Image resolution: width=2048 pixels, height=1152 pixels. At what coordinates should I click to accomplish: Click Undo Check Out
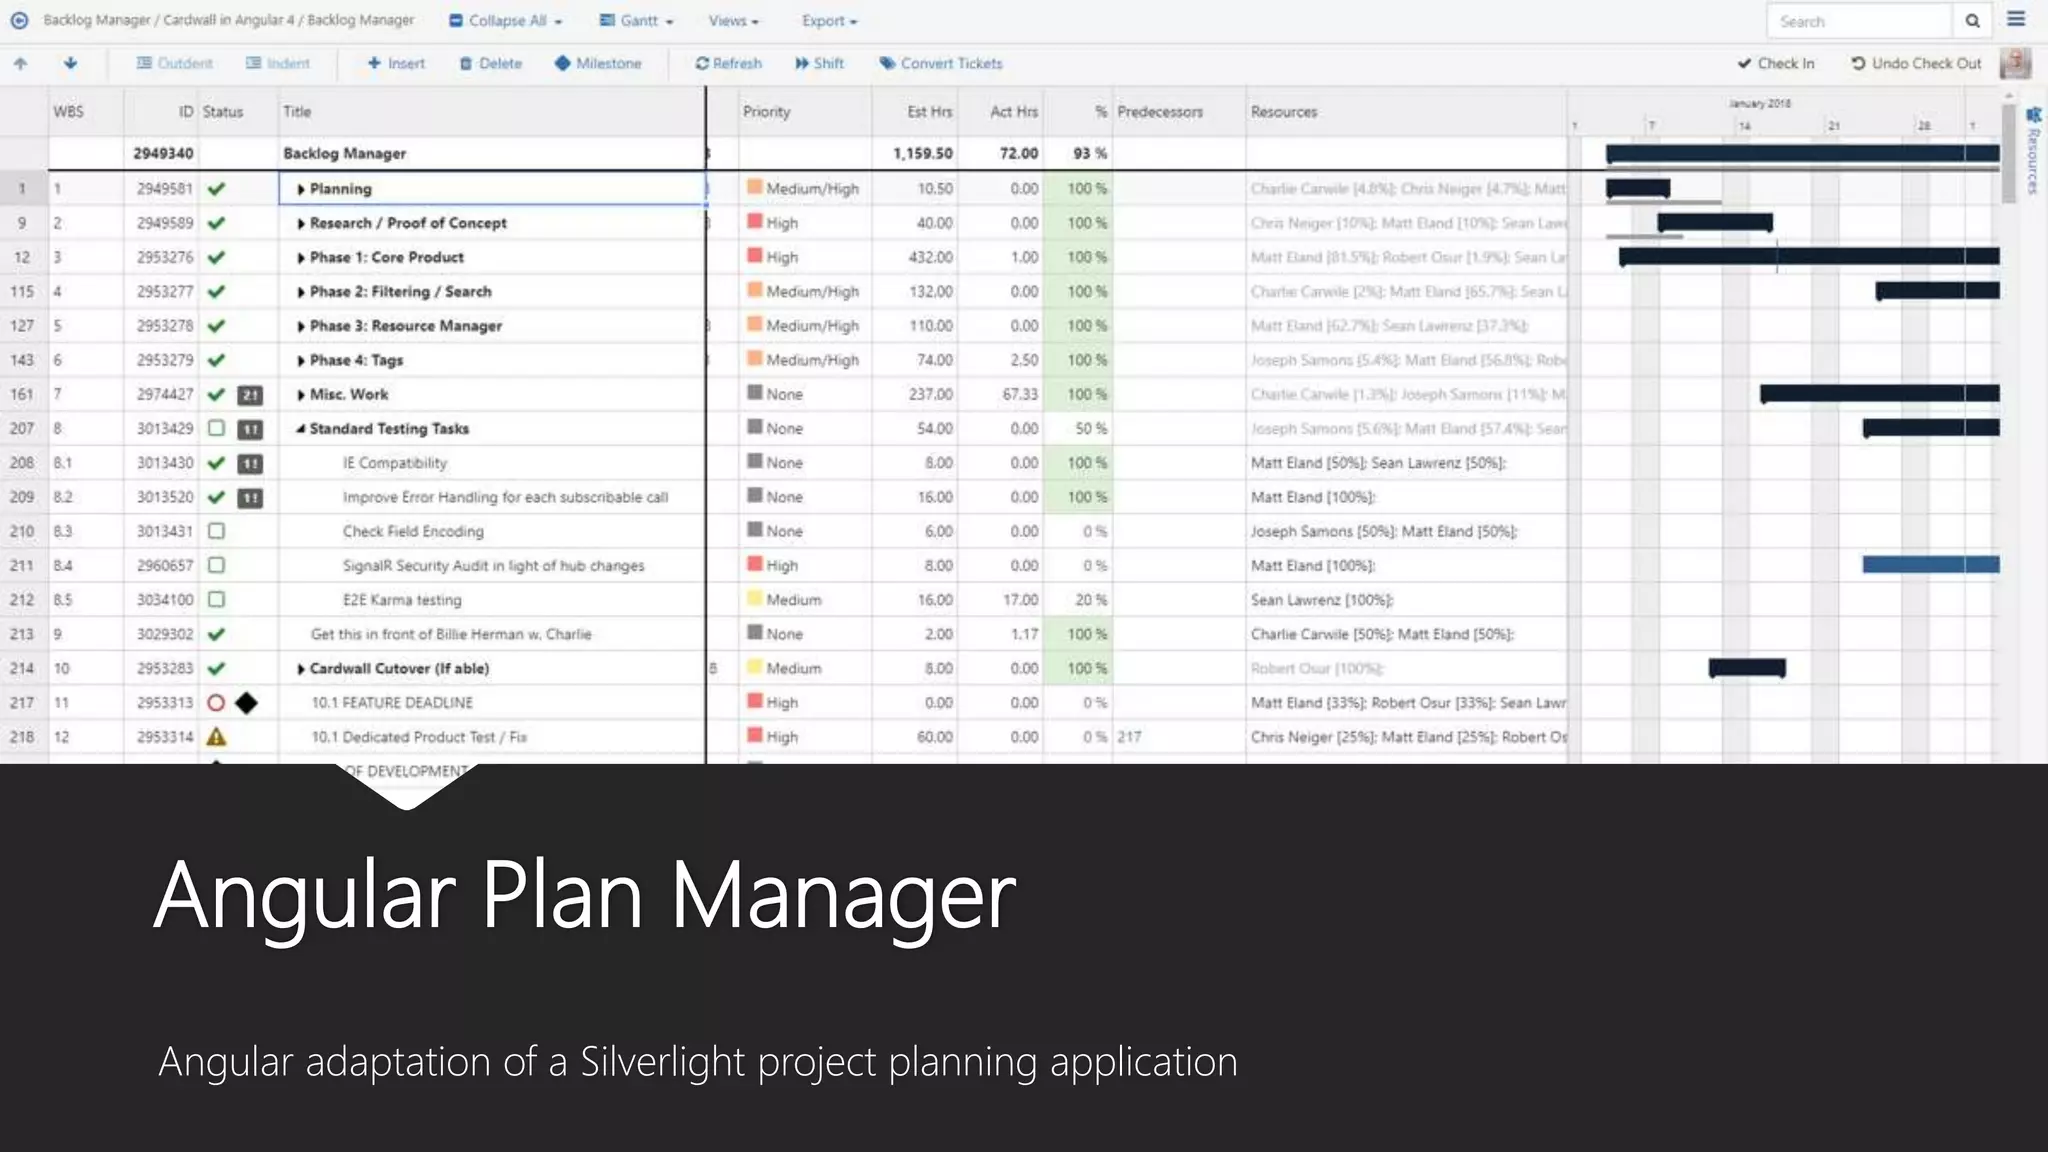(x=1916, y=63)
